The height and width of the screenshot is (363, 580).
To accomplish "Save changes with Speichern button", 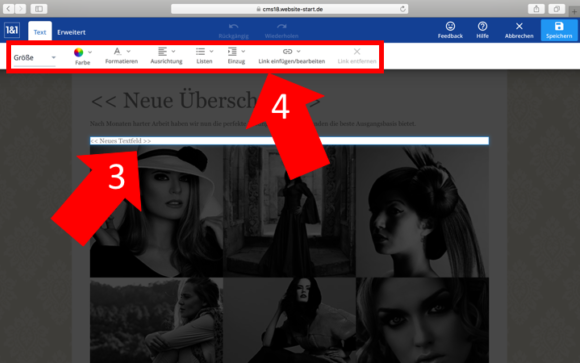I will click(x=559, y=30).
